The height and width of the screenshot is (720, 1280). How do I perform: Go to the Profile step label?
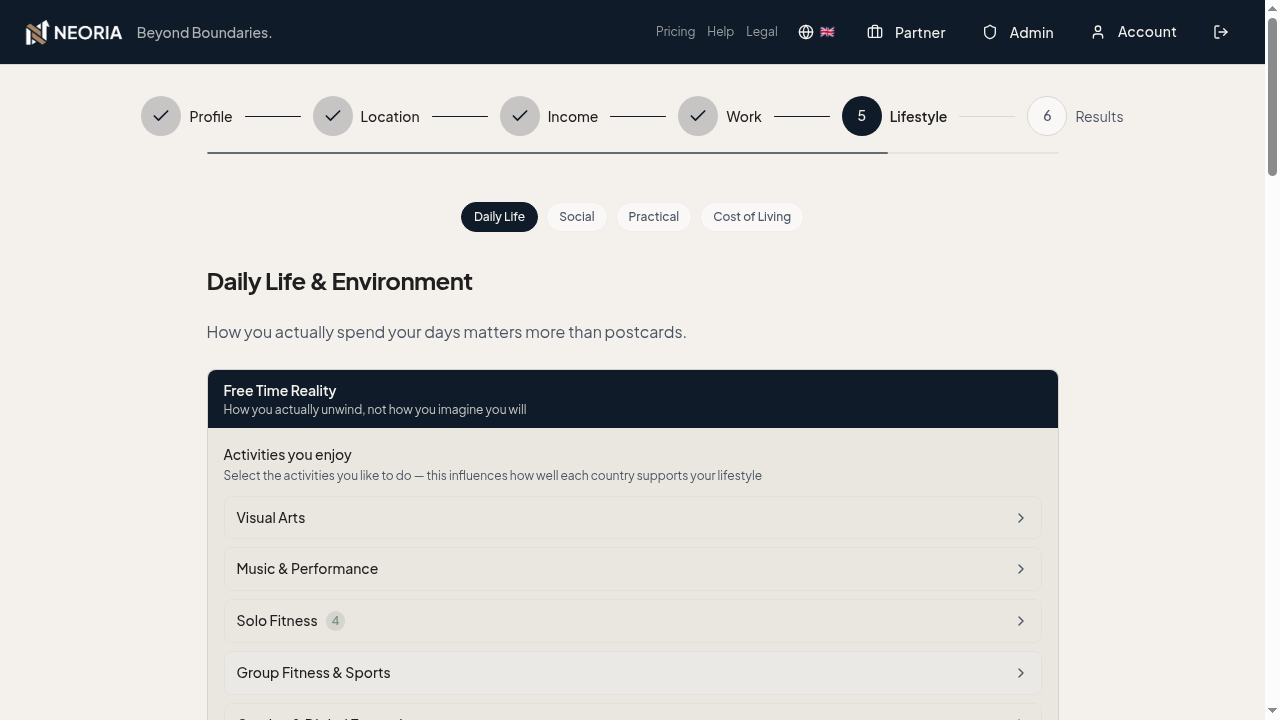(x=211, y=117)
